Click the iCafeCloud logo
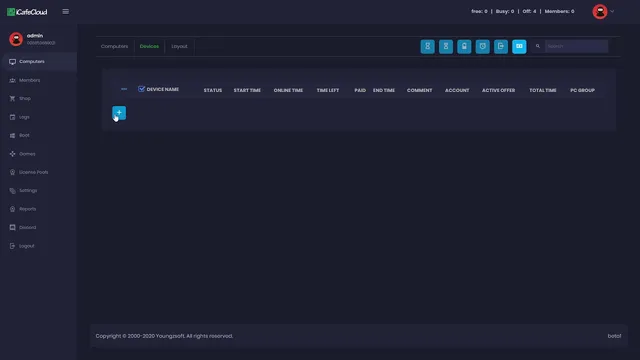640x360 pixels. (27, 12)
